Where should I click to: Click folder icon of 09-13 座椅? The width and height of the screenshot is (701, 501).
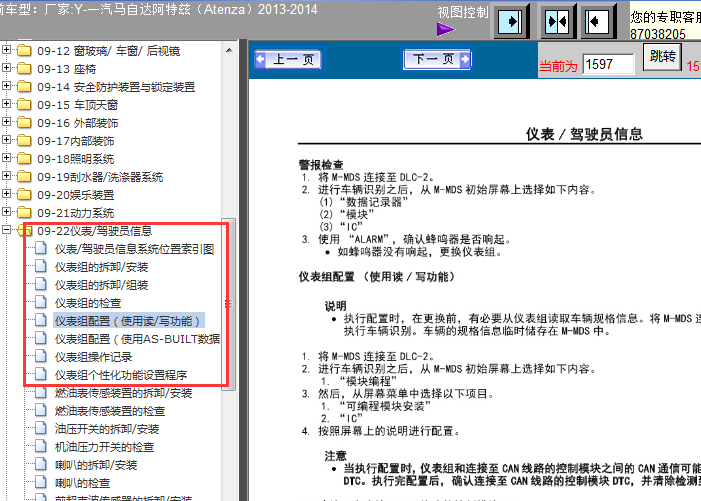tap(24, 68)
